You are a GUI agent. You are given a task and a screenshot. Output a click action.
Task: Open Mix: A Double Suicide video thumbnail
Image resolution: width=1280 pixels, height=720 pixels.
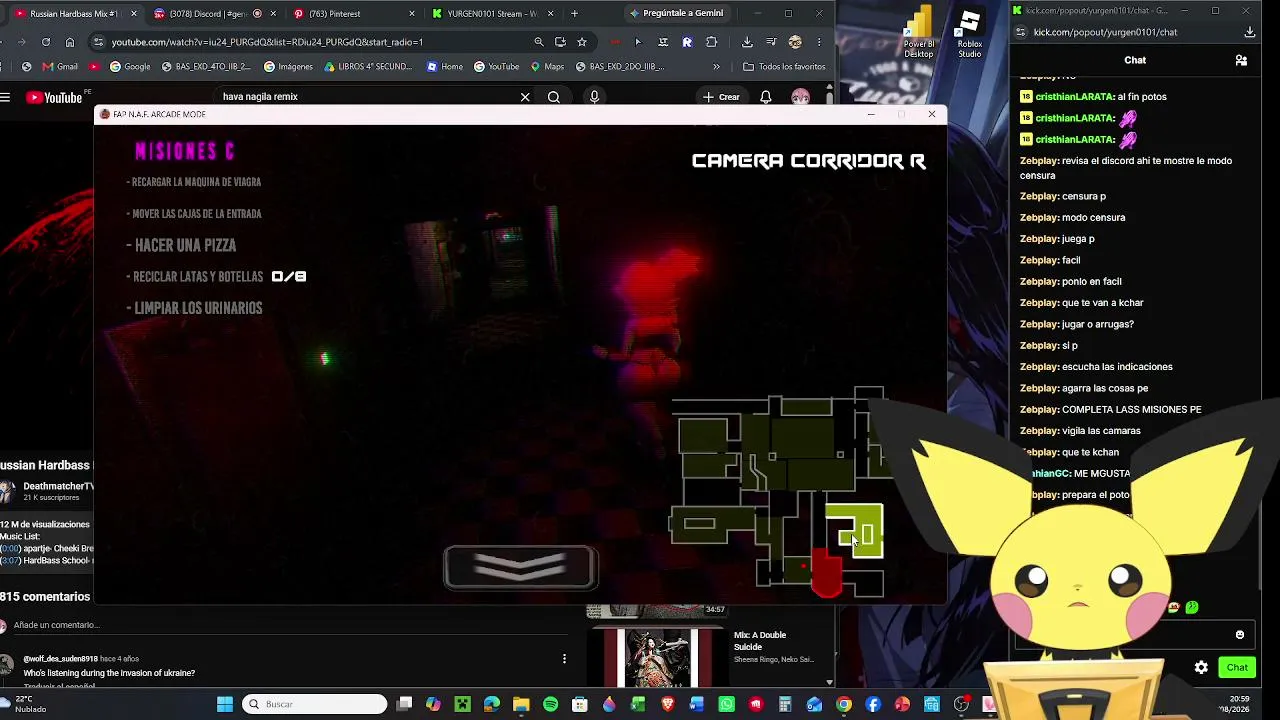pos(656,658)
